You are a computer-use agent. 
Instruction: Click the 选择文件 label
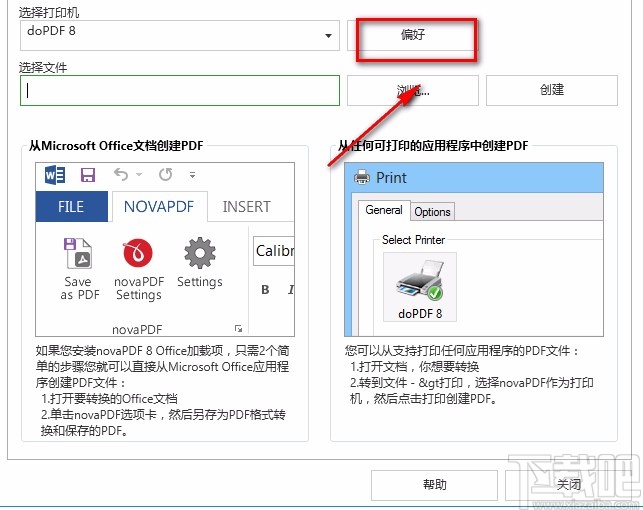(43, 68)
